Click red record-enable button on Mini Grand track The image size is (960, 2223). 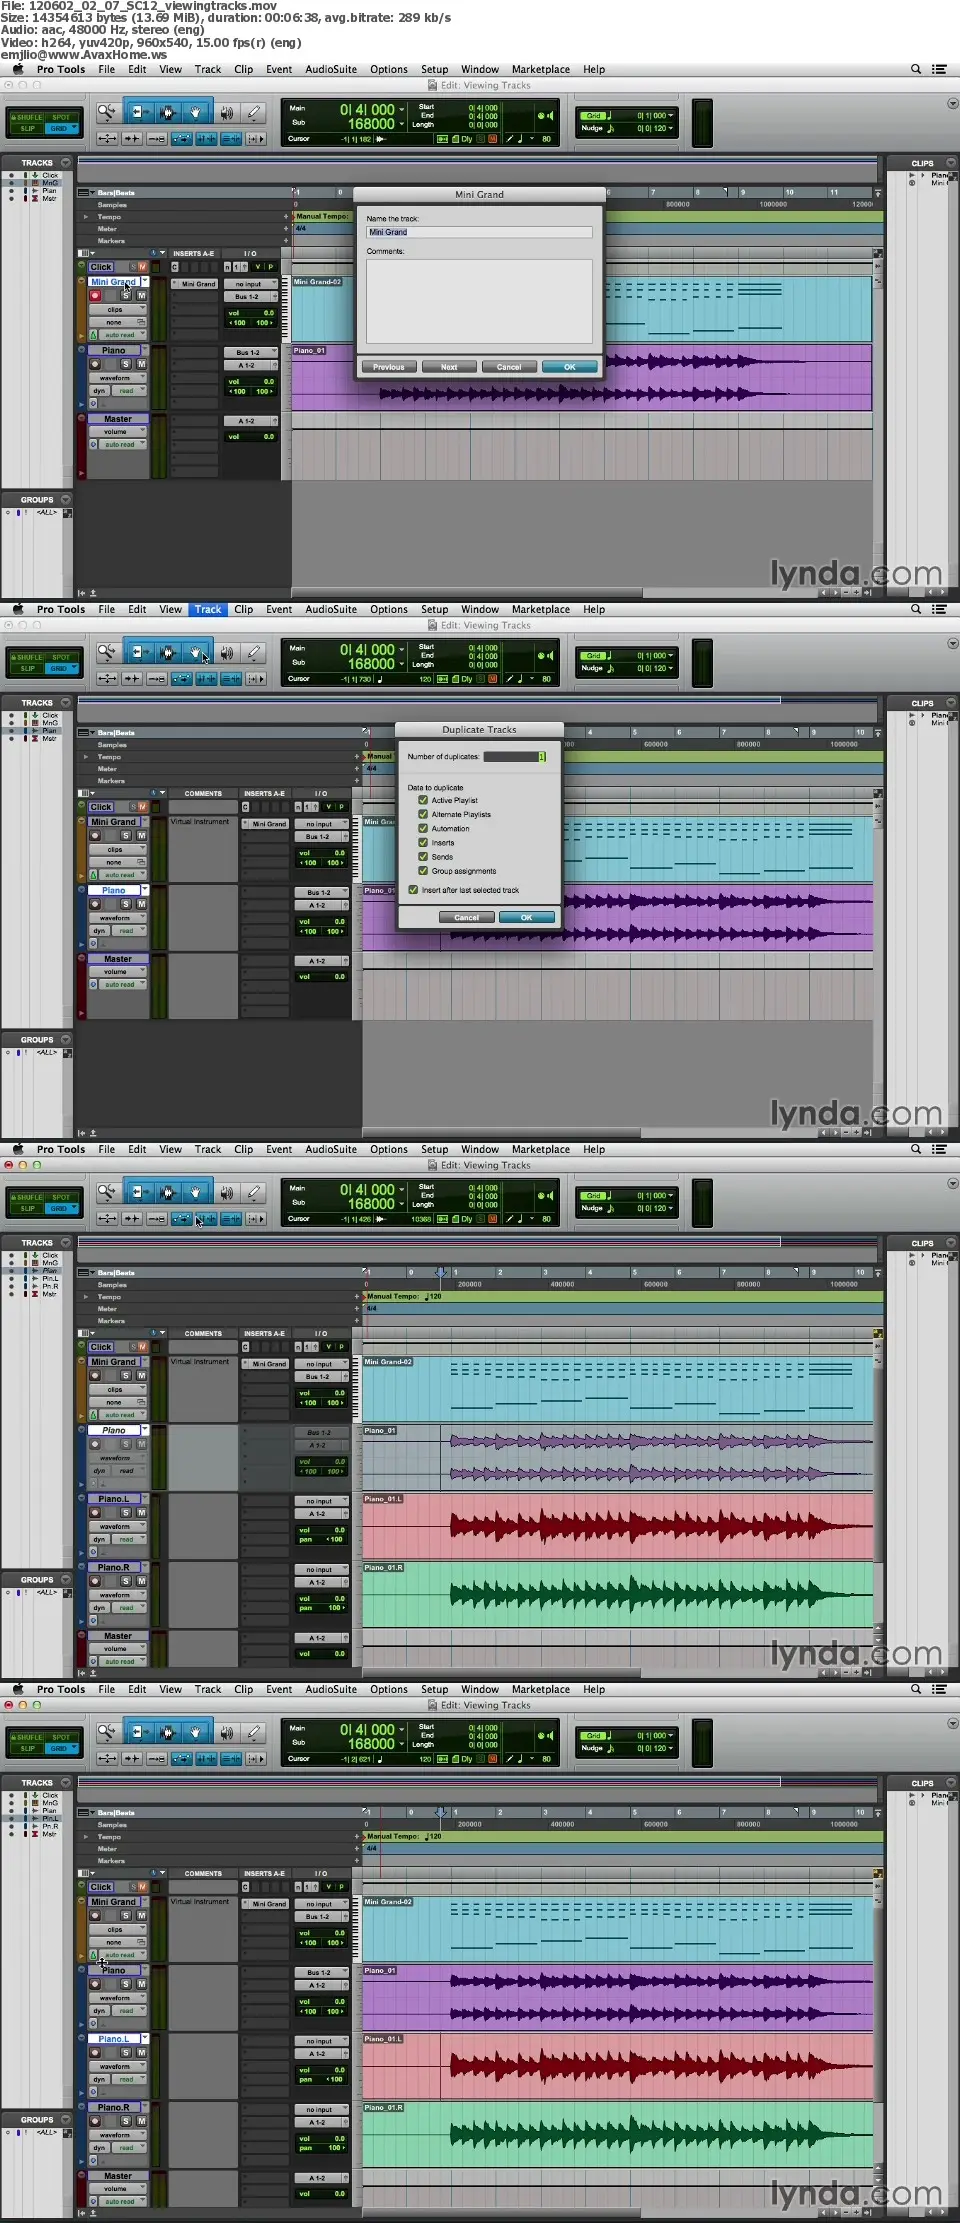pos(95,296)
